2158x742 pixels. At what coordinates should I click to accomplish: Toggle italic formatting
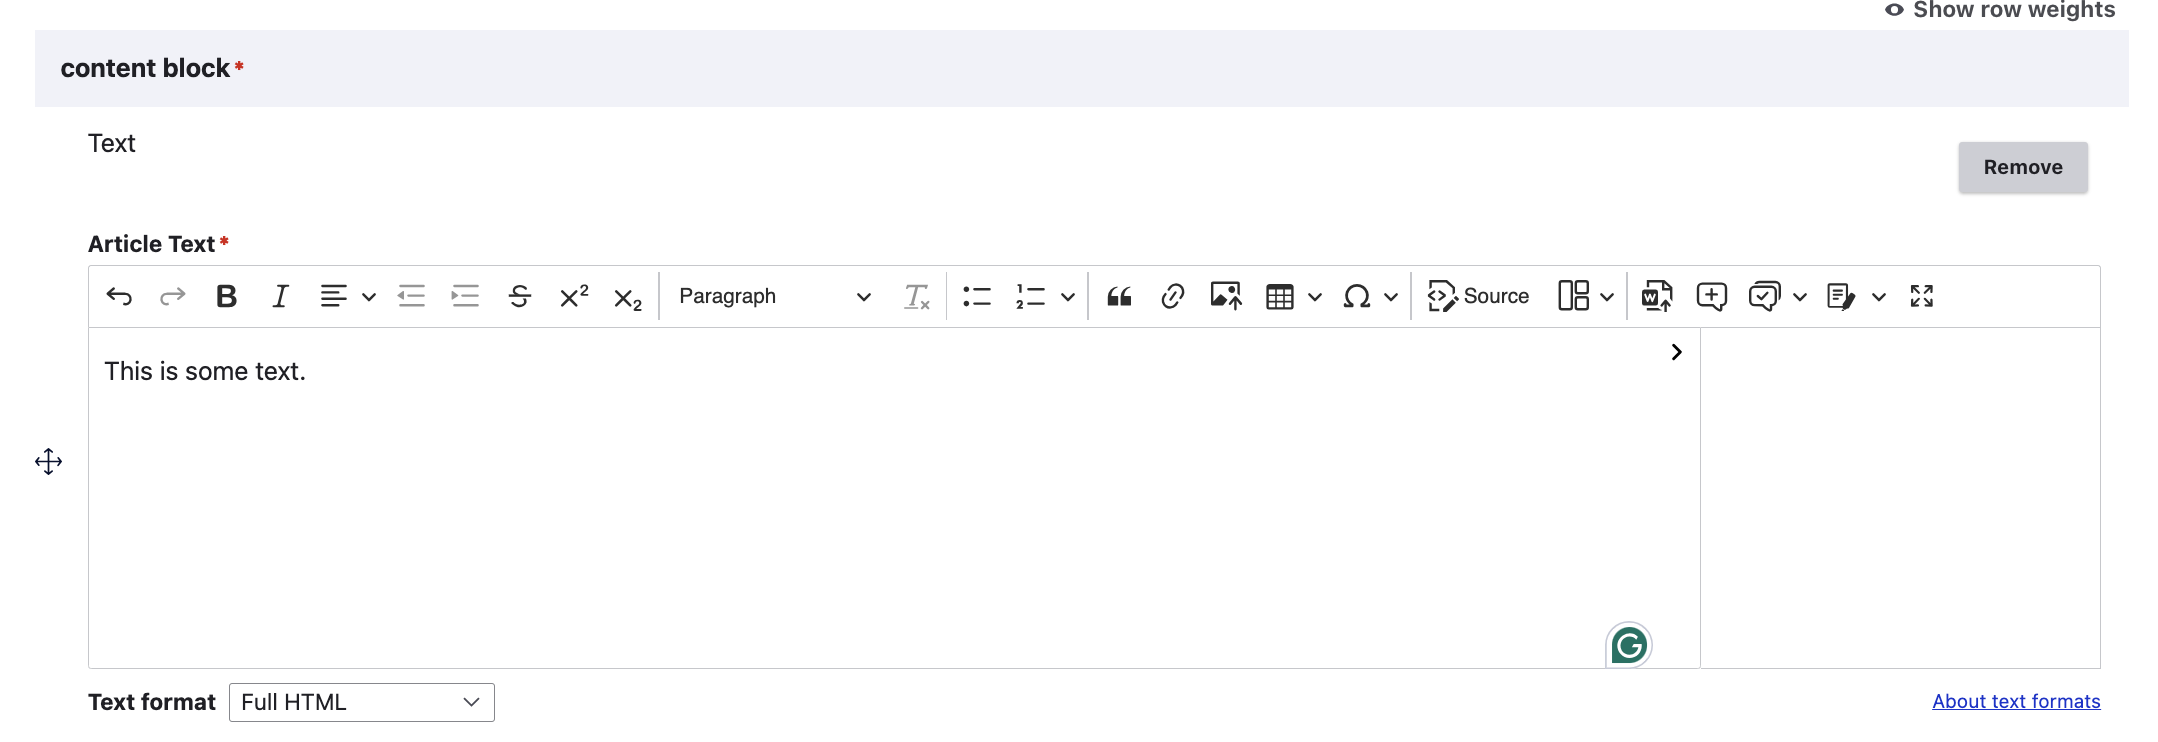click(281, 296)
